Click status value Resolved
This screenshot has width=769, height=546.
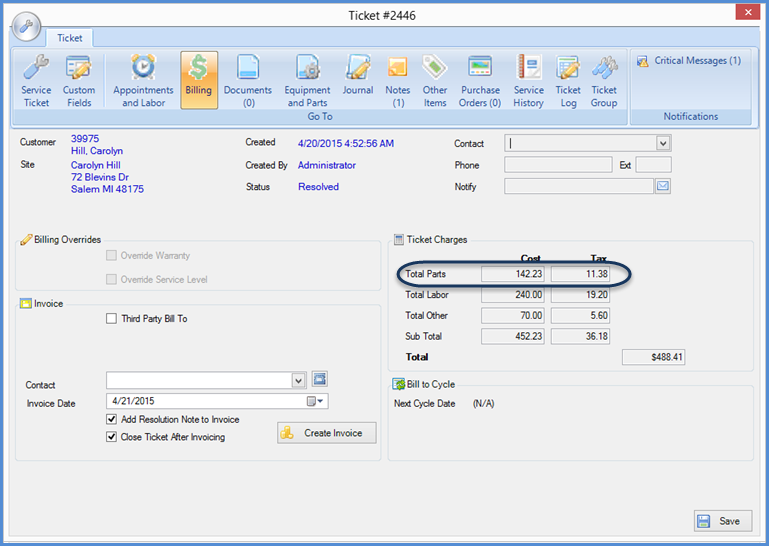318,186
